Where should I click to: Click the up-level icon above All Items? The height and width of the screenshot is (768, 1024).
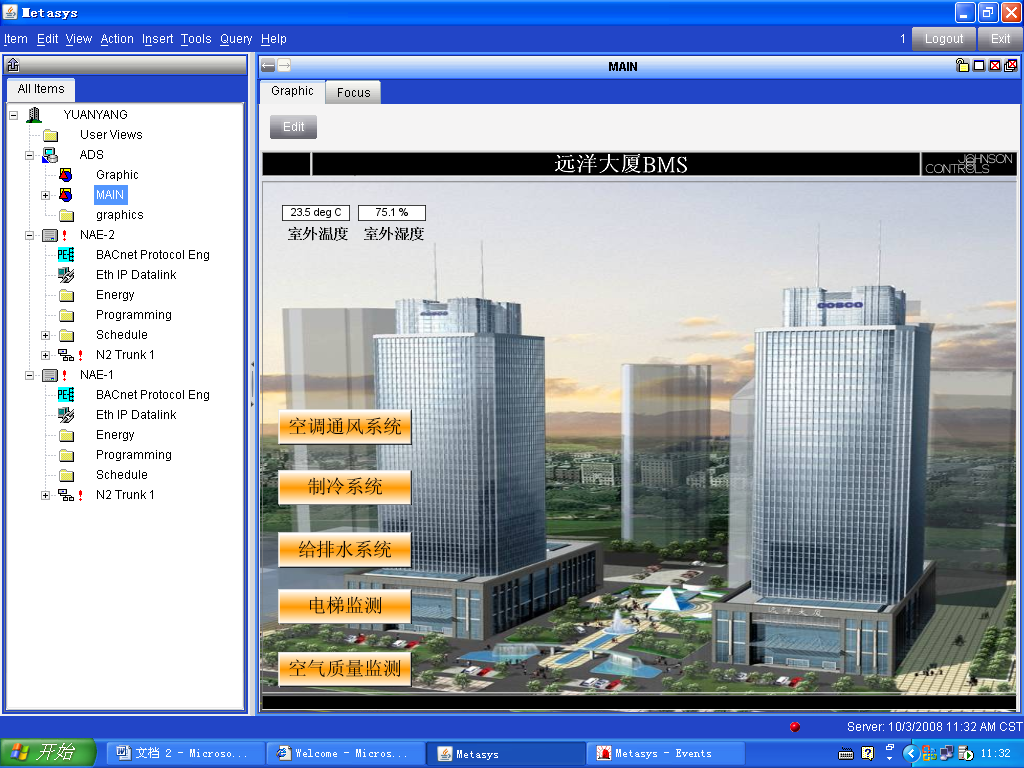(13, 66)
